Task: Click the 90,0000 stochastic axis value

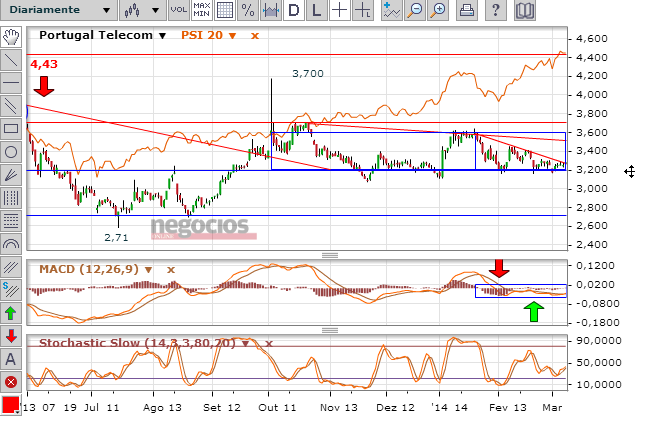Action: click(599, 341)
